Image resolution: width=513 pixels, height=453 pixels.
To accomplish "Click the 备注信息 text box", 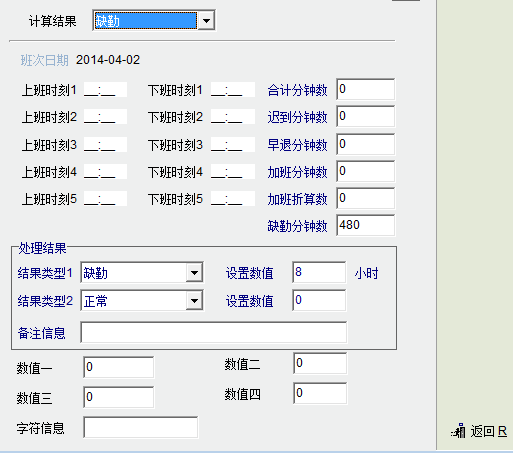I will [x=214, y=332].
